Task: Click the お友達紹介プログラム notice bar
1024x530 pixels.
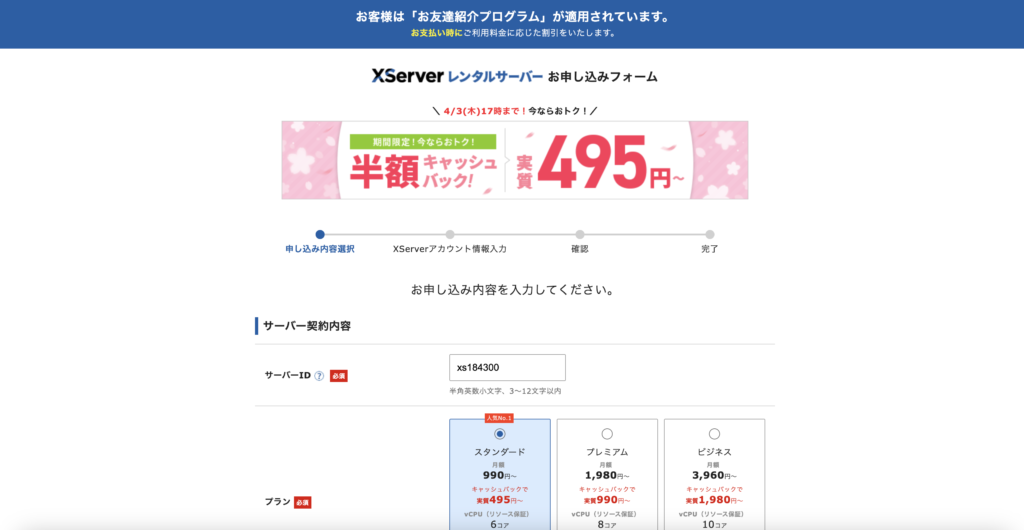Action: point(512,24)
